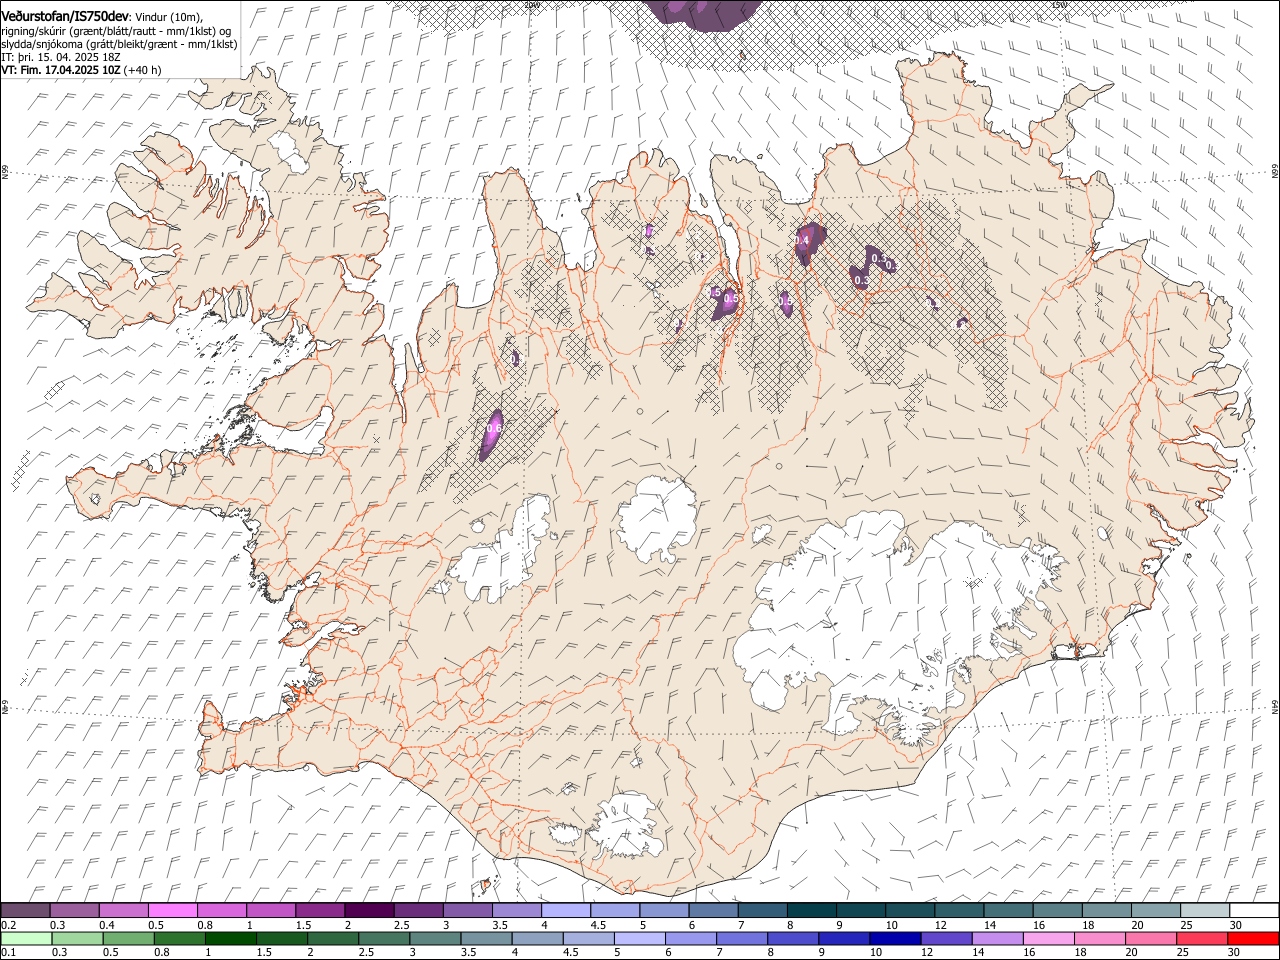Click the initial time line 'IT: þri. 15. 04. 2025 18Z'
The height and width of the screenshot is (960, 1280).
(x=60, y=57)
